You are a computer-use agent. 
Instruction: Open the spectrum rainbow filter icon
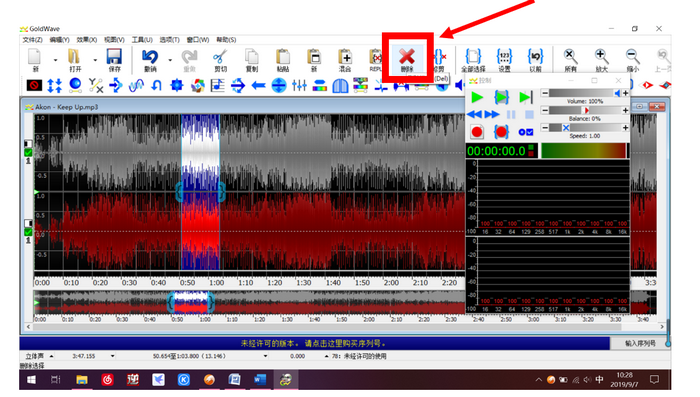coord(320,85)
